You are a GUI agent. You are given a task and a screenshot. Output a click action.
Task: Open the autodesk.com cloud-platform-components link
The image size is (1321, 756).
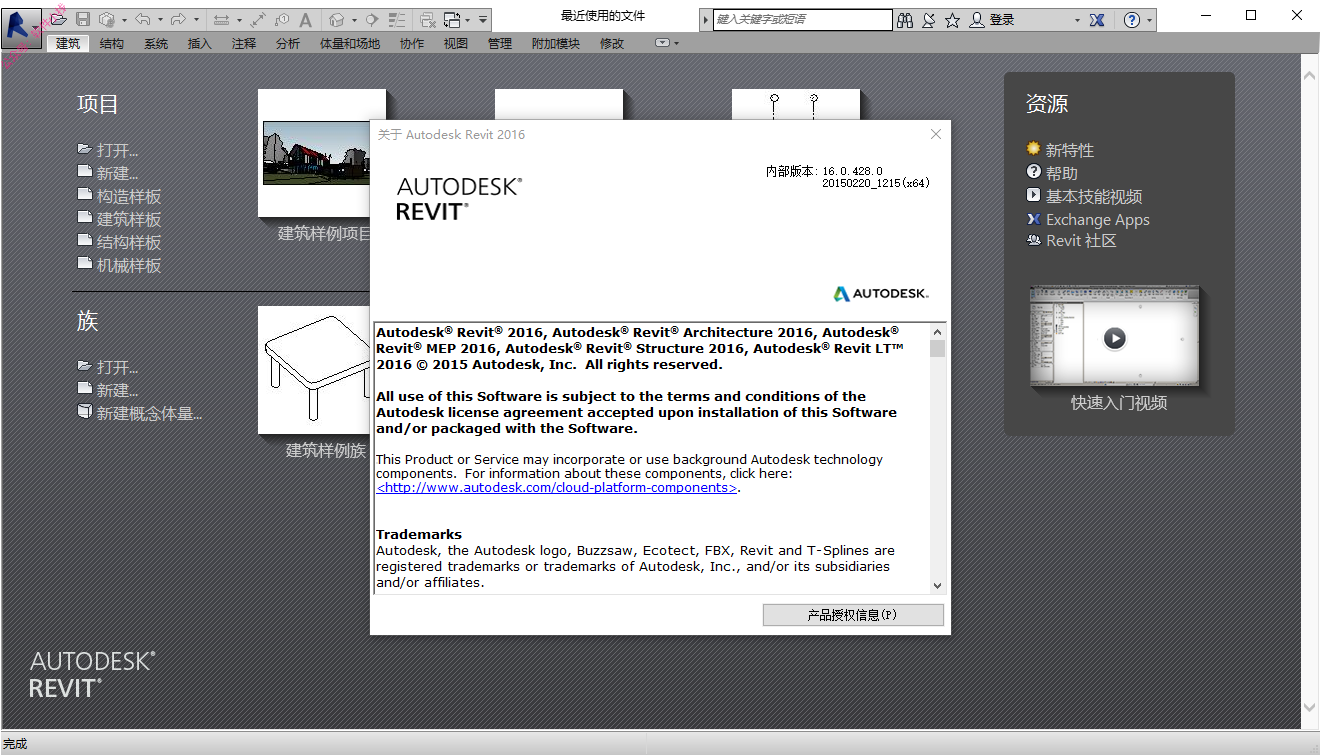[x=557, y=488]
